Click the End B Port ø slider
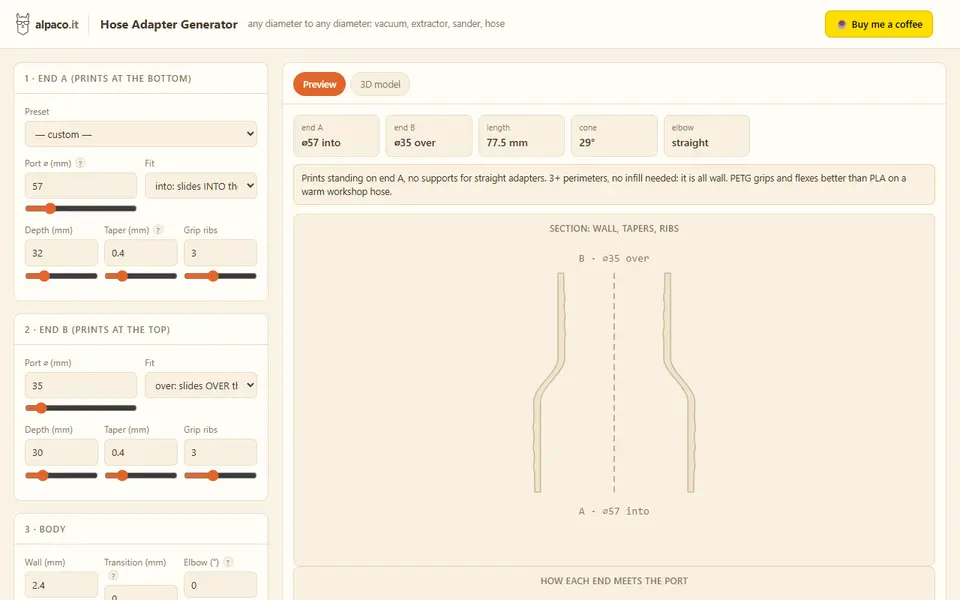Screen dimensions: 960x600 point(81,408)
